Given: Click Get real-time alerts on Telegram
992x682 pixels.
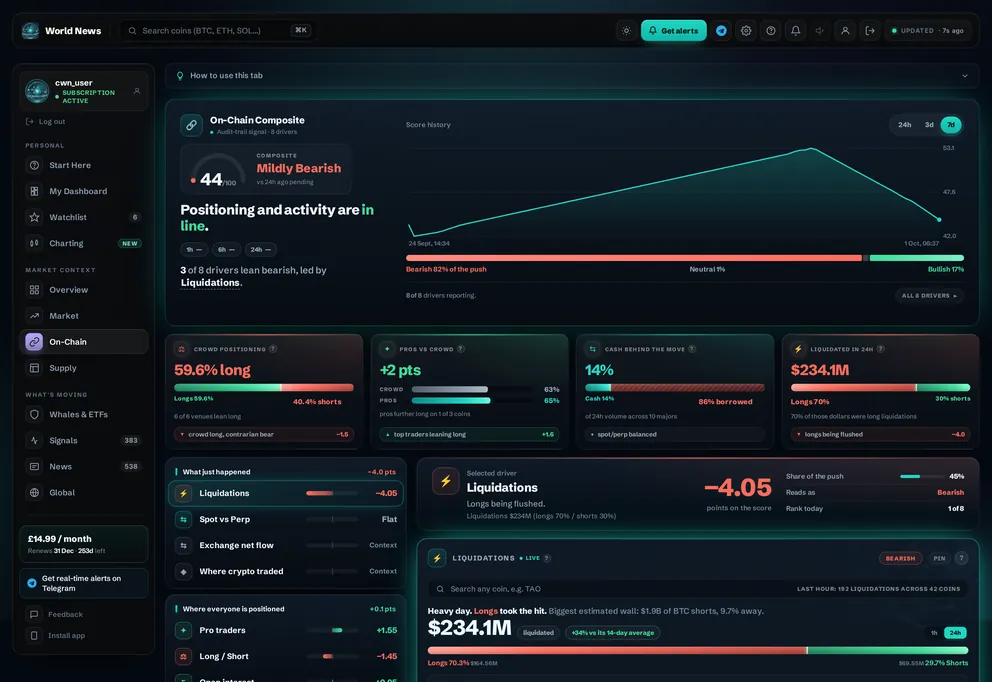Looking at the screenshot, I should click(84, 583).
